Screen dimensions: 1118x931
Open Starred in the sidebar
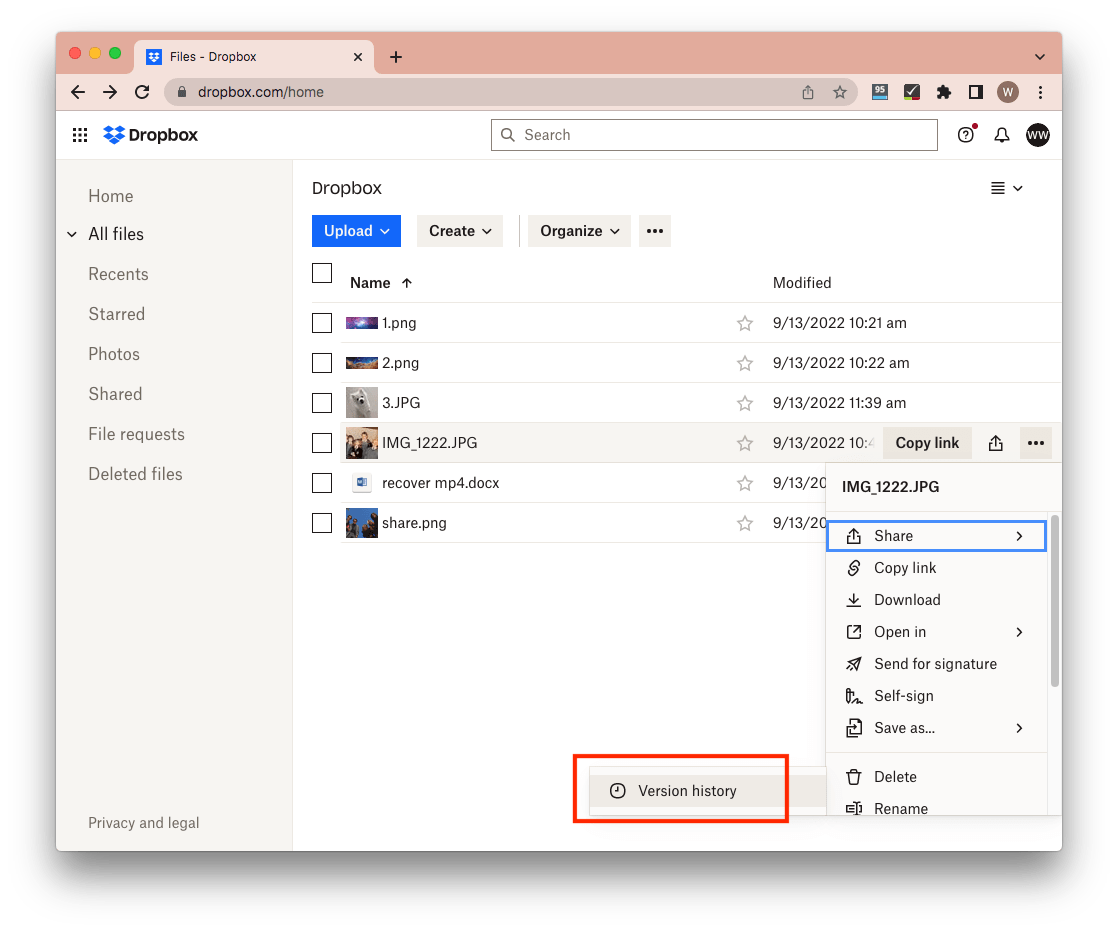click(x=116, y=314)
